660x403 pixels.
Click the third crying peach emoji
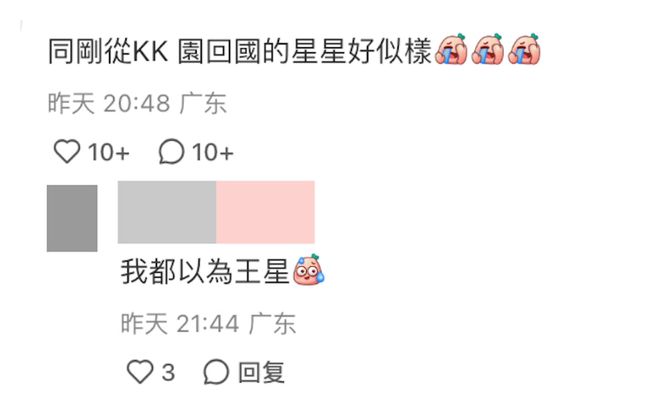click(x=524, y=49)
